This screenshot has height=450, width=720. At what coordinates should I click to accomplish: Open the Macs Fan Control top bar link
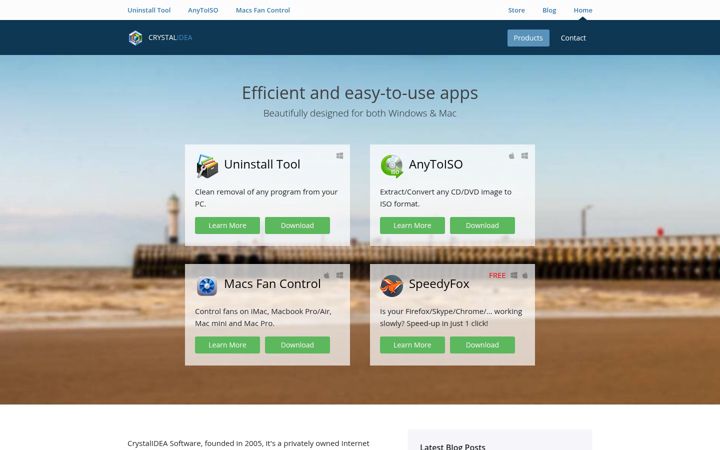[263, 10]
